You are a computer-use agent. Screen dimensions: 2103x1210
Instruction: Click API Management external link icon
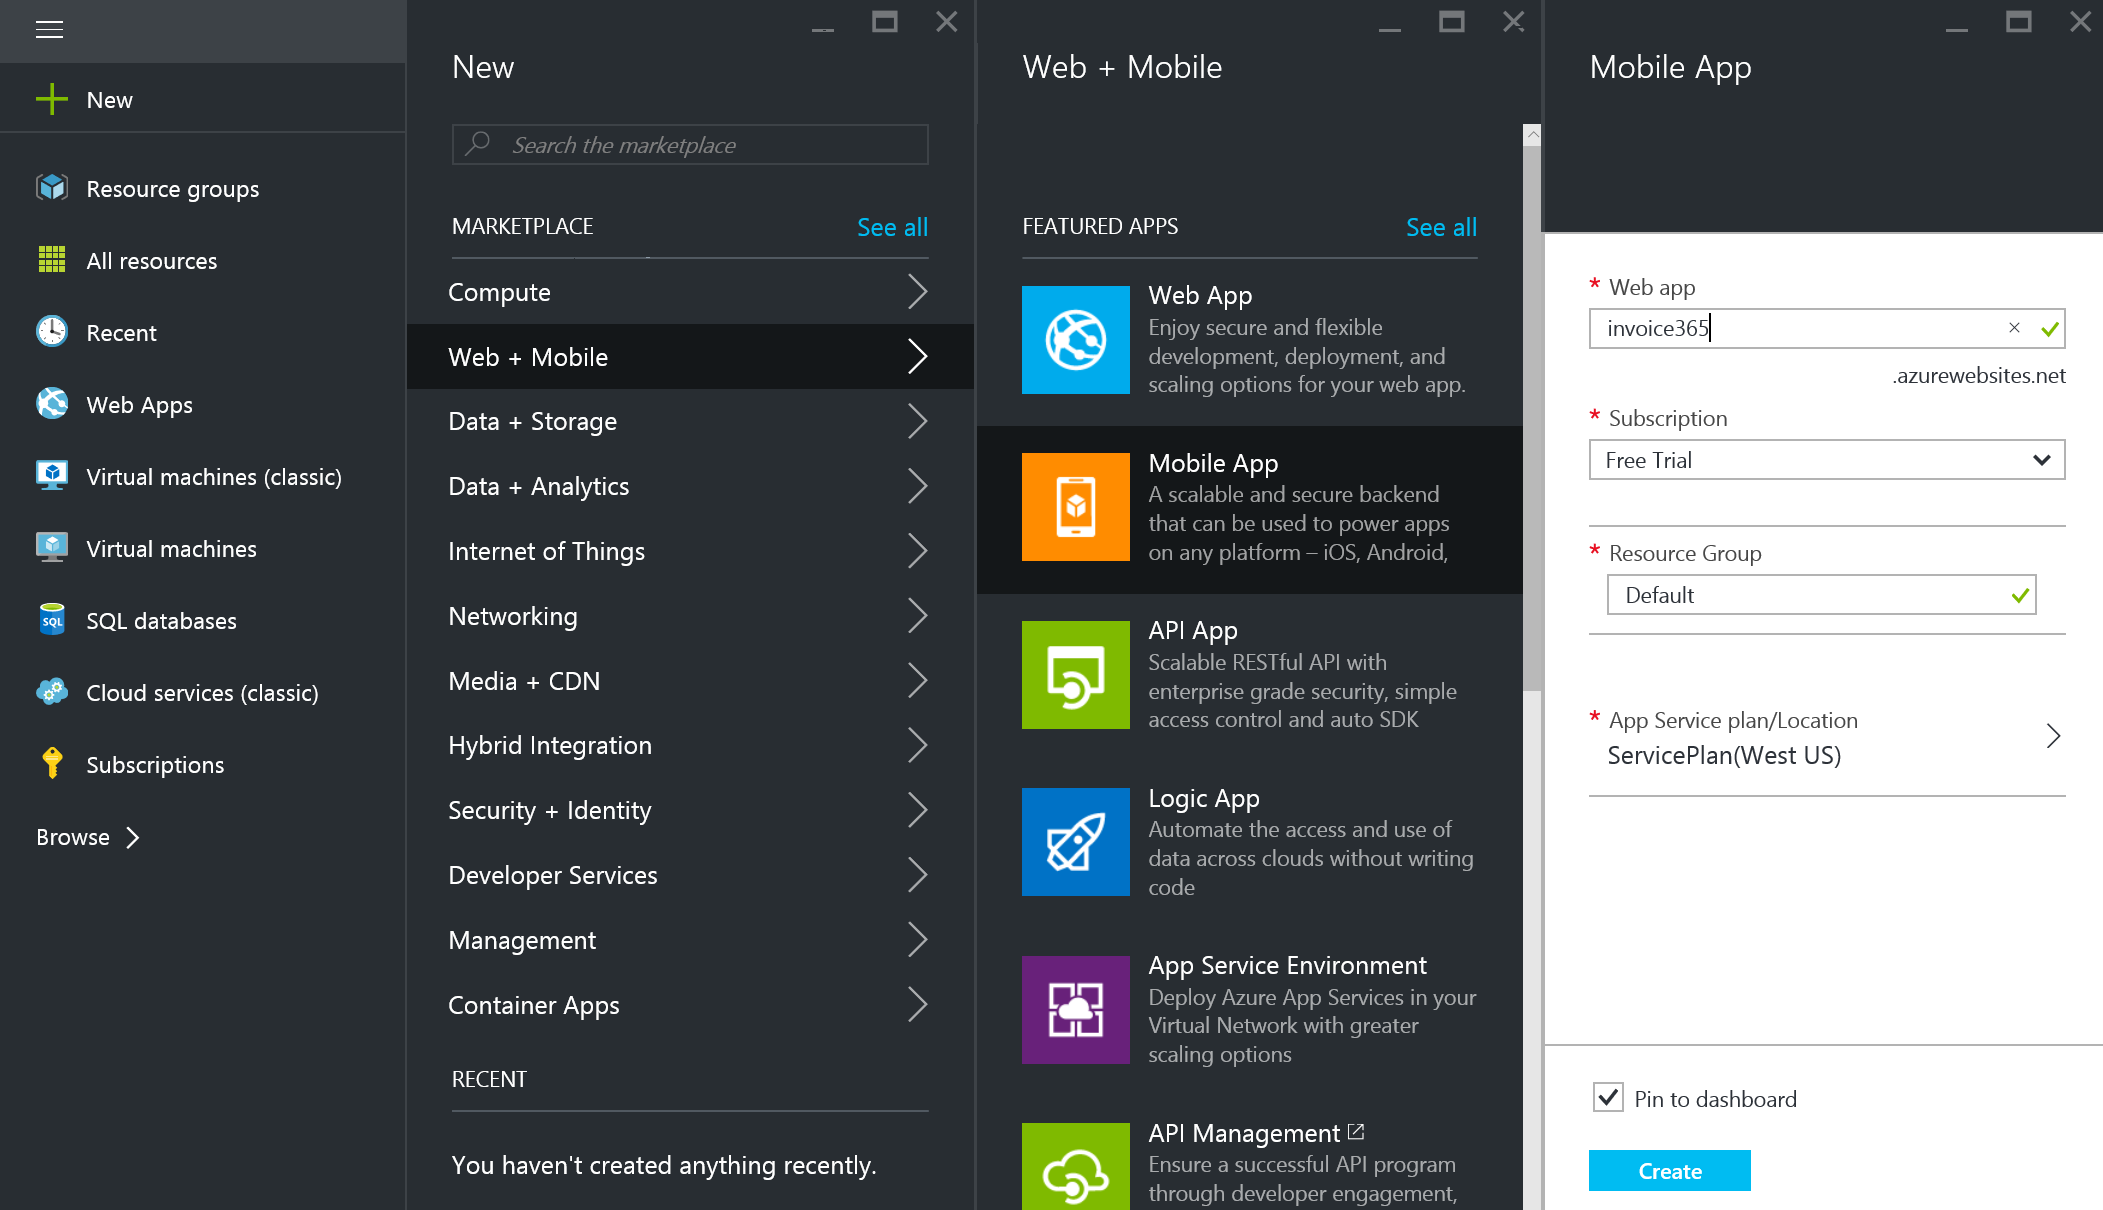1356,1132
